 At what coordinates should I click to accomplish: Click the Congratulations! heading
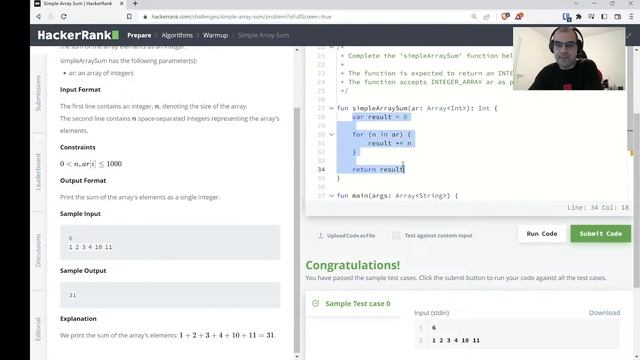coord(353,265)
